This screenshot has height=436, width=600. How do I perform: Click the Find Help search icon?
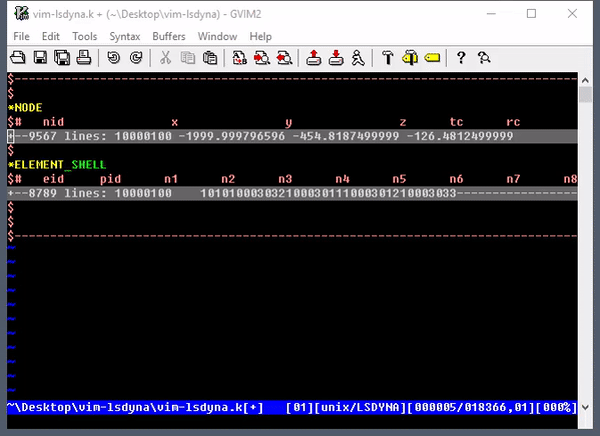[x=484, y=58]
